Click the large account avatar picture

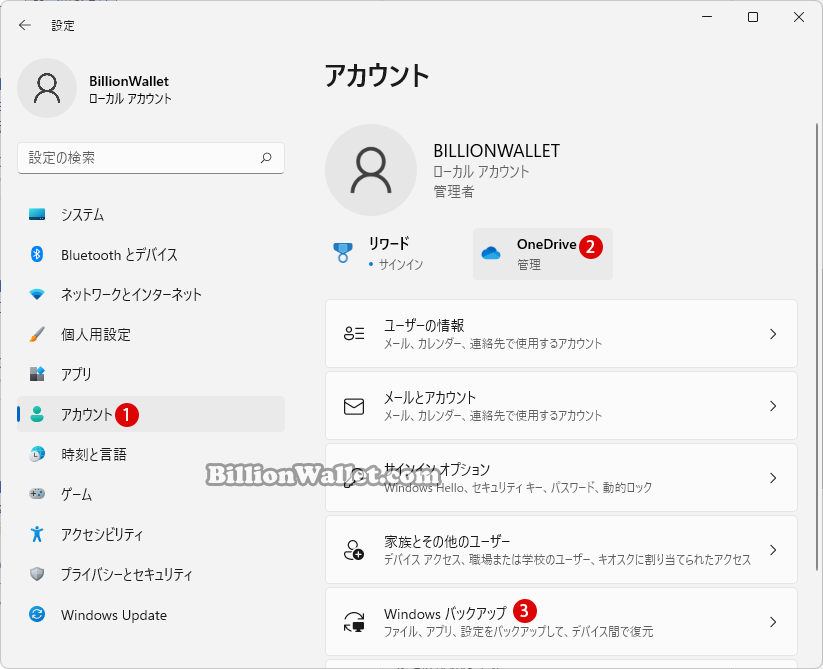371,170
